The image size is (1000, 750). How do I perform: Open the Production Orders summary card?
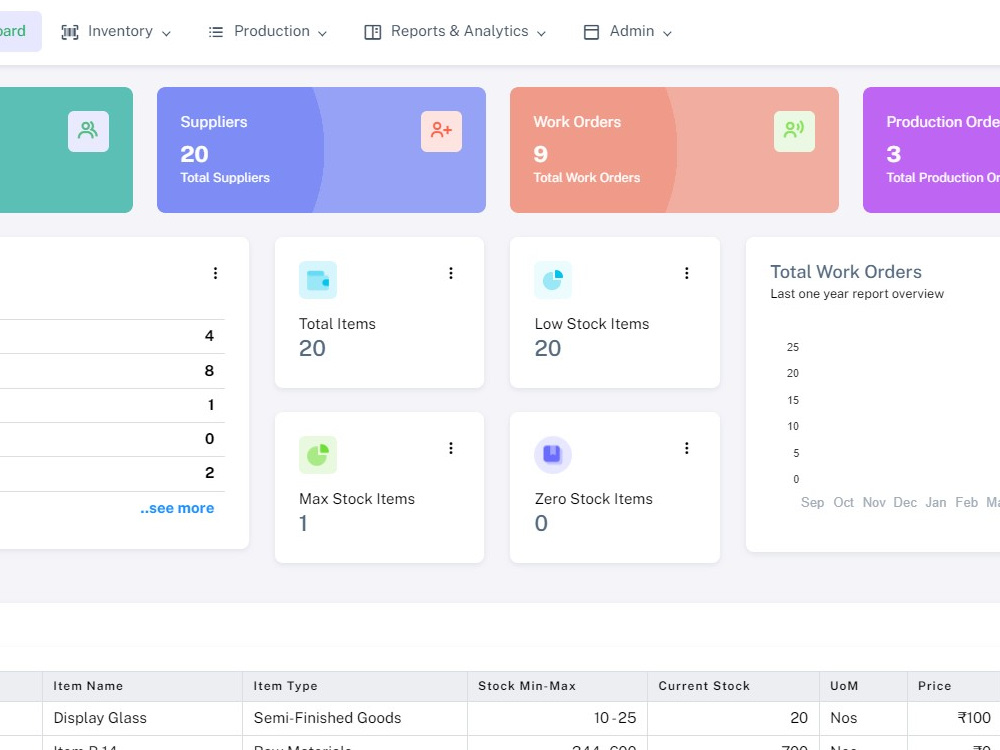[x=931, y=150]
